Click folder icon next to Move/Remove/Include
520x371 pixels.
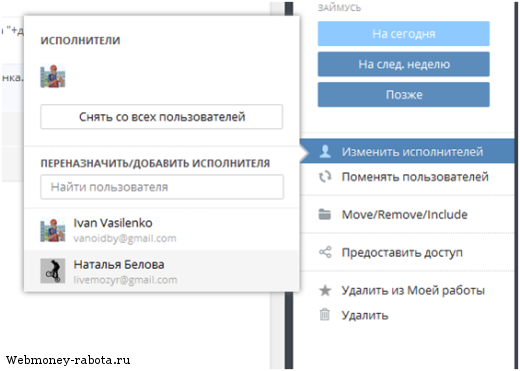(x=325, y=214)
